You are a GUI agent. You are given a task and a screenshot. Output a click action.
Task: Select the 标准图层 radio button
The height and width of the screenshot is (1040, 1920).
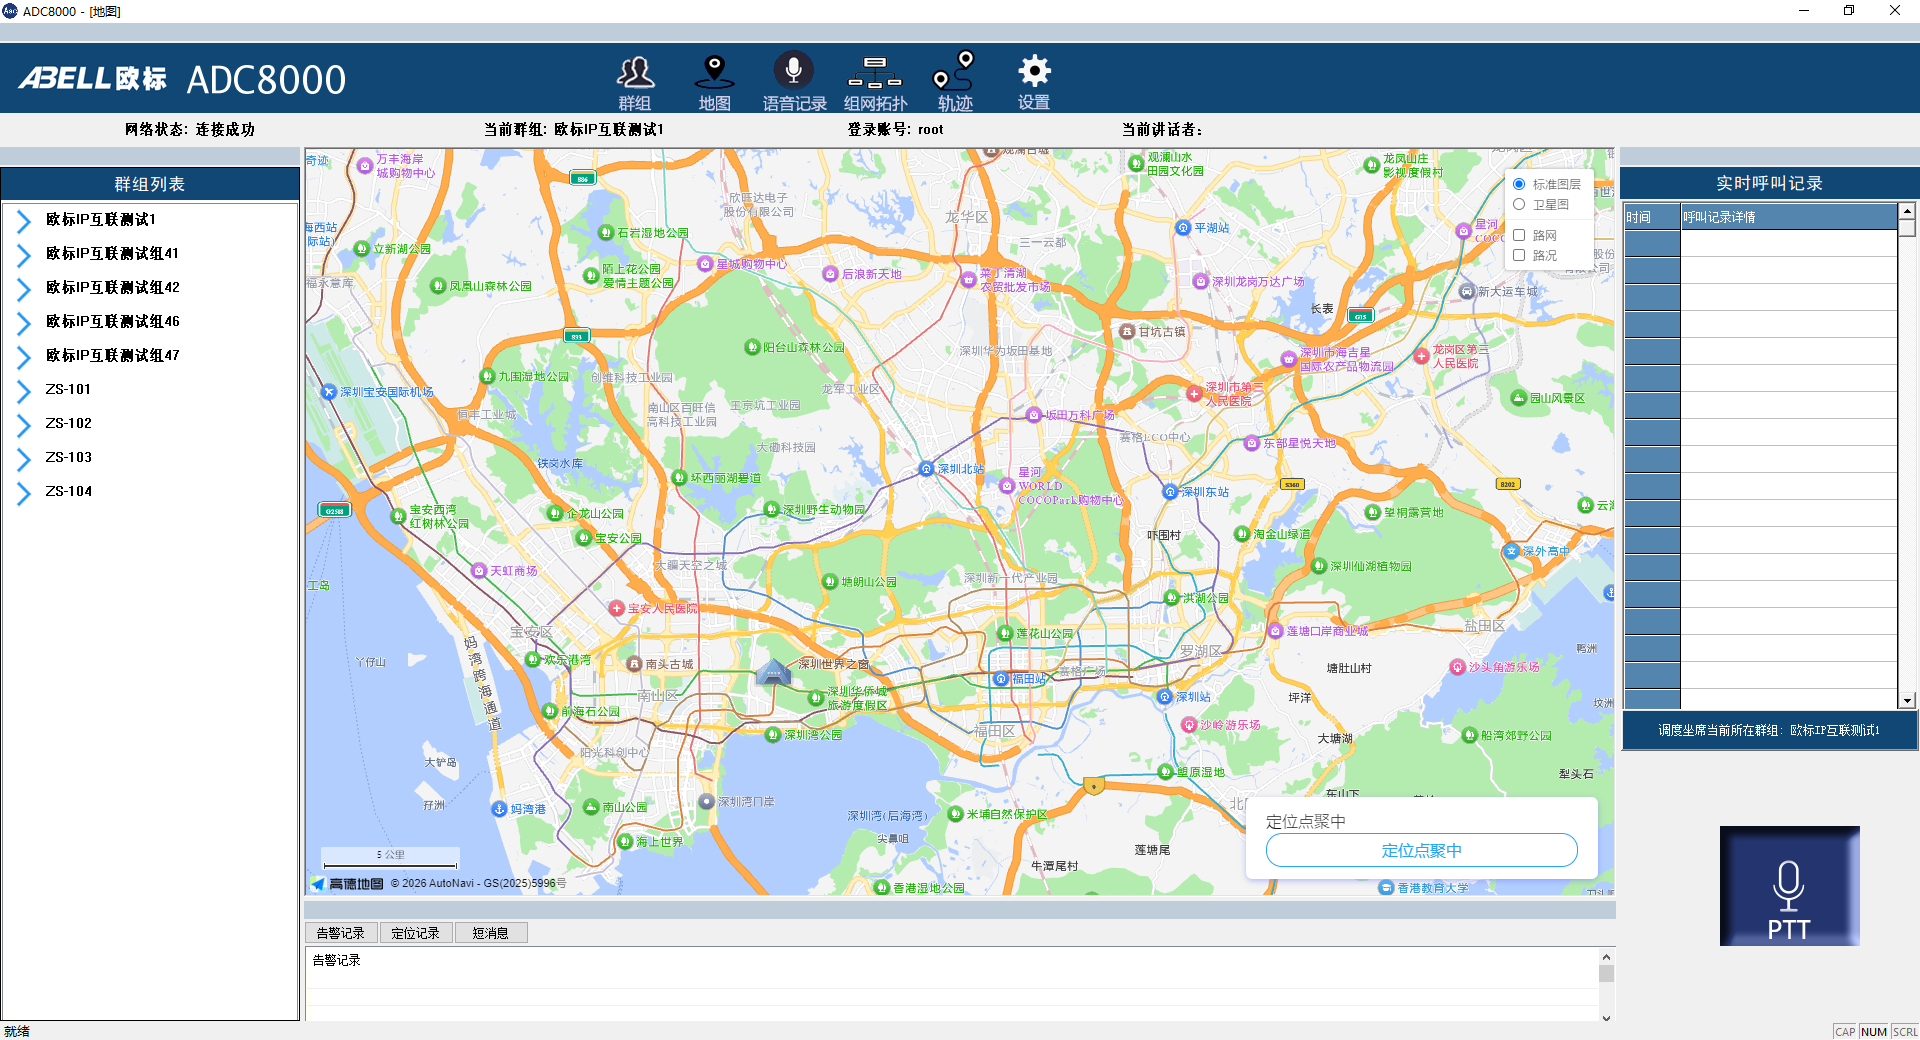pos(1519,184)
